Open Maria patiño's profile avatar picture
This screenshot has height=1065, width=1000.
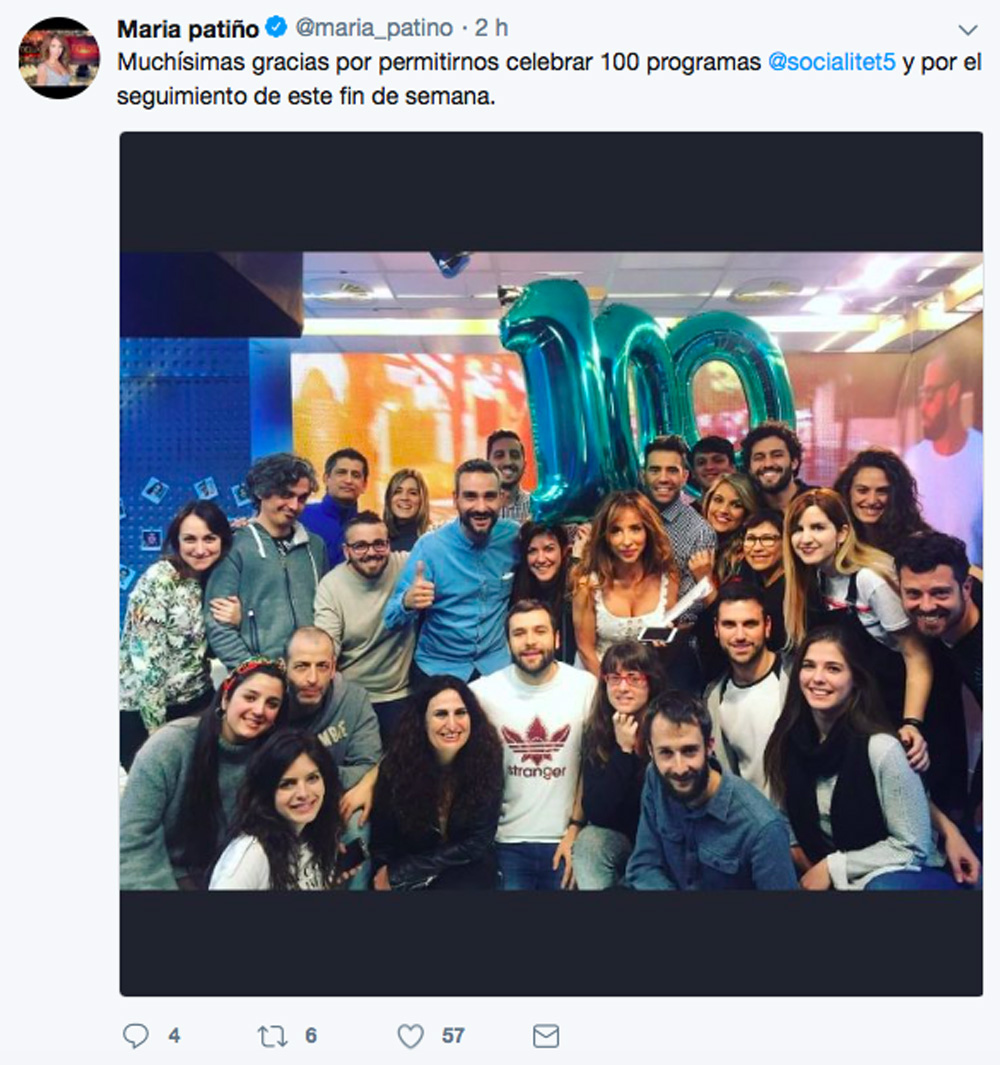pos(59,58)
